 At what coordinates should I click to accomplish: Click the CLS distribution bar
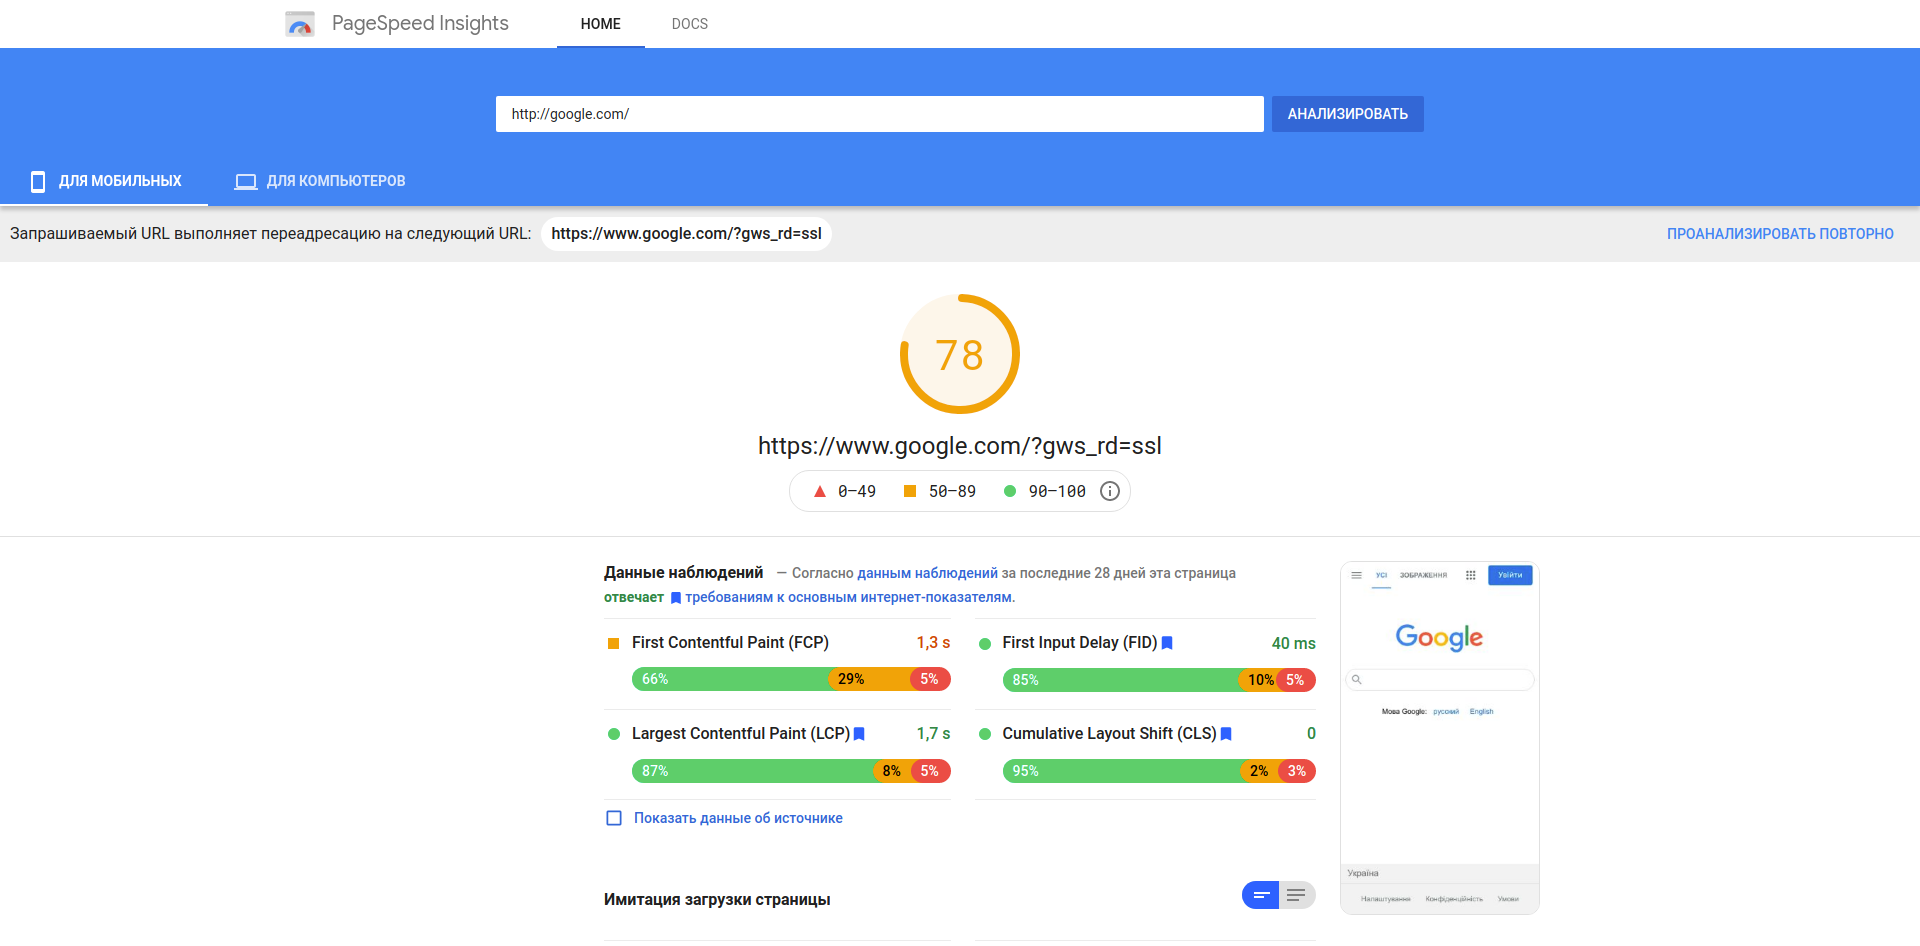pyautogui.click(x=1159, y=771)
